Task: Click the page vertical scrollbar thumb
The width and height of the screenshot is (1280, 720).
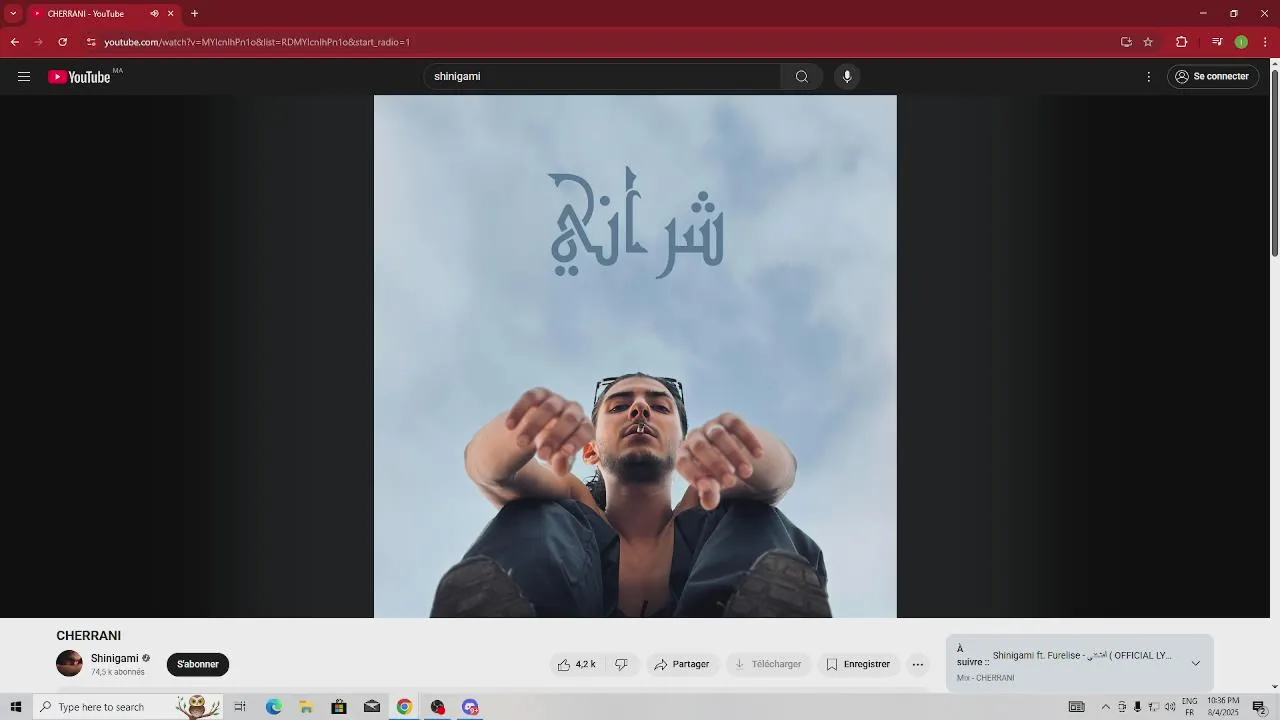Action: pyautogui.click(x=1274, y=164)
